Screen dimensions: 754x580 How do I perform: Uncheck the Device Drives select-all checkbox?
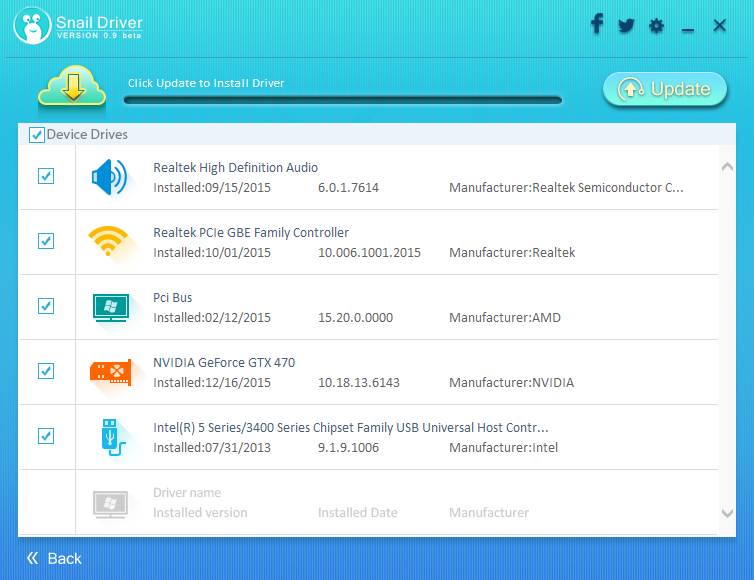37,135
